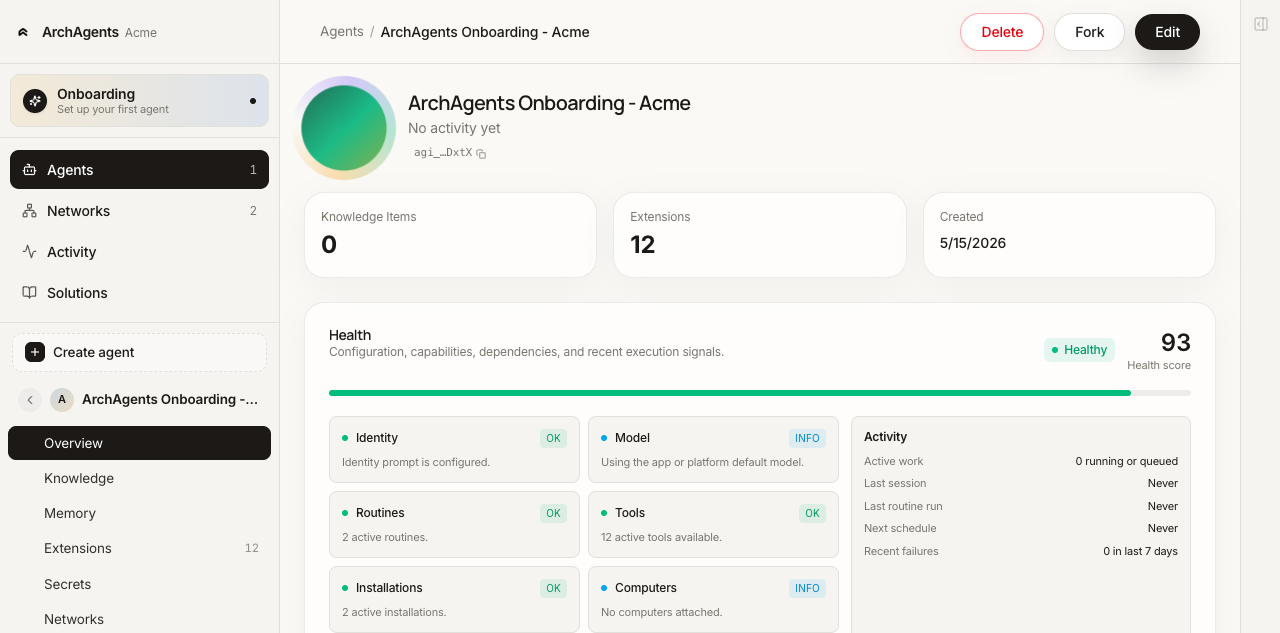The height and width of the screenshot is (633, 1280).
Task: Open the Solutions section
Action: [x=139, y=293]
